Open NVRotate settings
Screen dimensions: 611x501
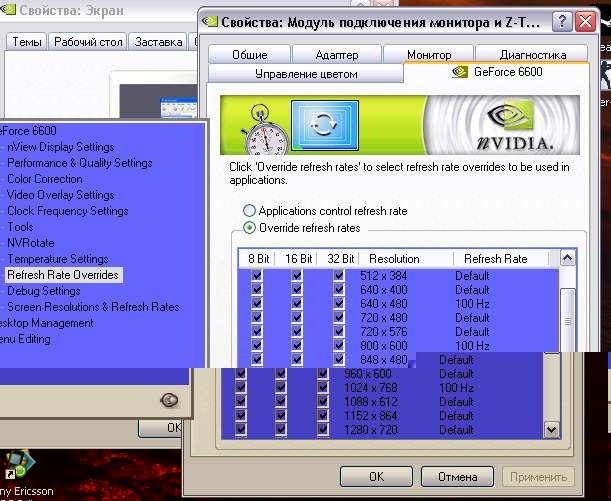(31, 243)
